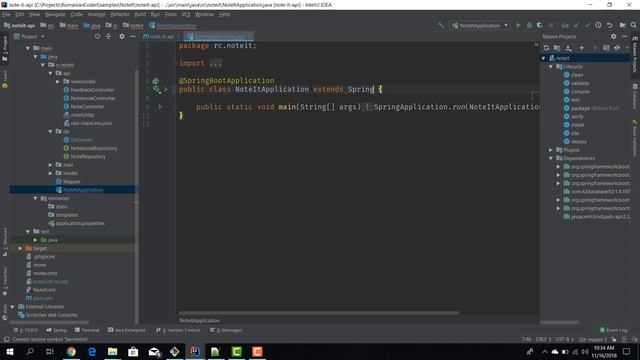The image size is (640, 360).
Task: Open Maven Projects panel gear settings
Action: [x=613, y=36]
